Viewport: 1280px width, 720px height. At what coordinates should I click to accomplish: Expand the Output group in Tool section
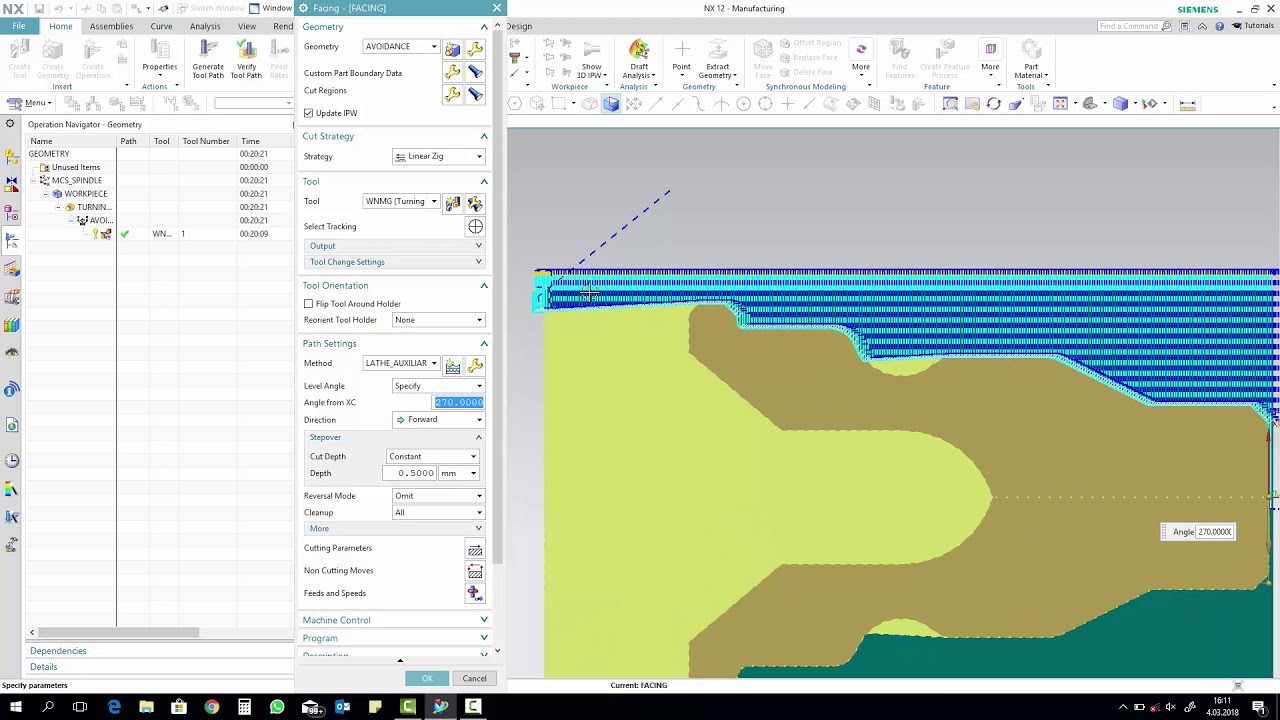(395, 246)
